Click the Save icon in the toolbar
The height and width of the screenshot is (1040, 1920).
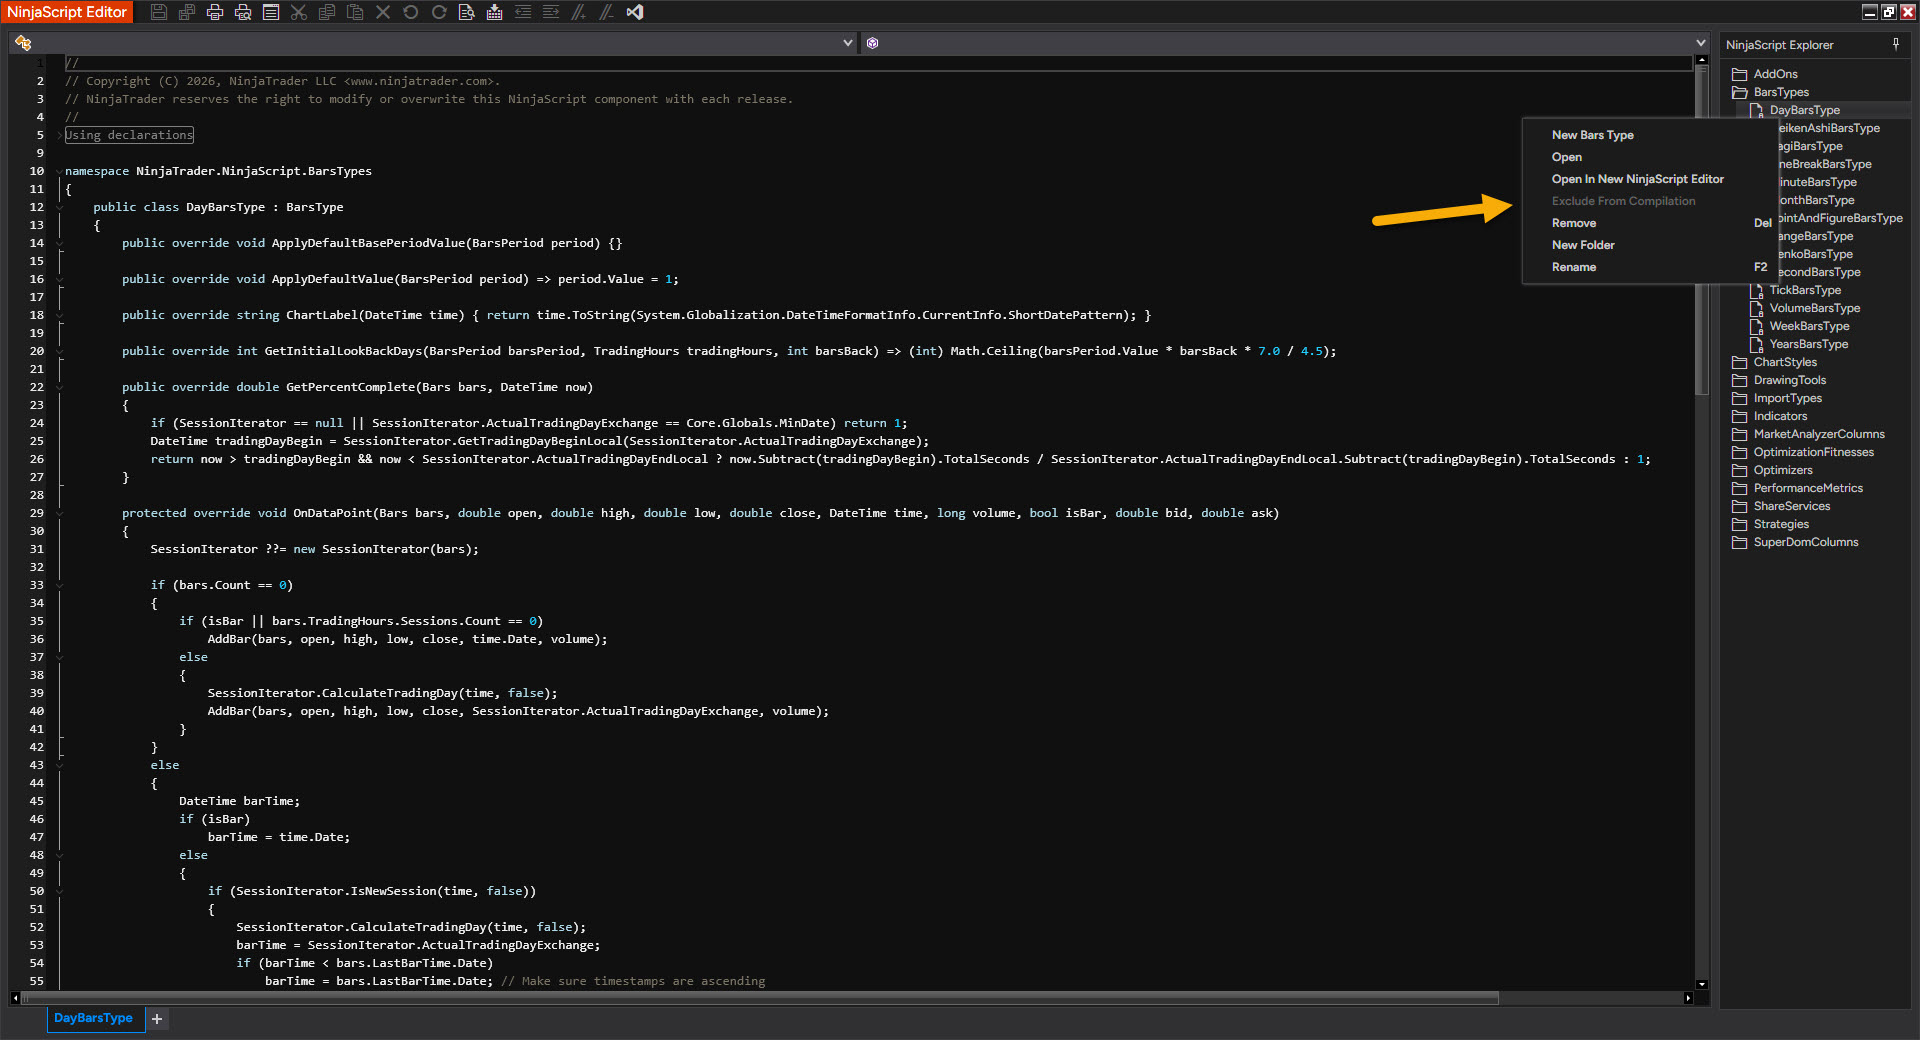pyautogui.click(x=159, y=12)
